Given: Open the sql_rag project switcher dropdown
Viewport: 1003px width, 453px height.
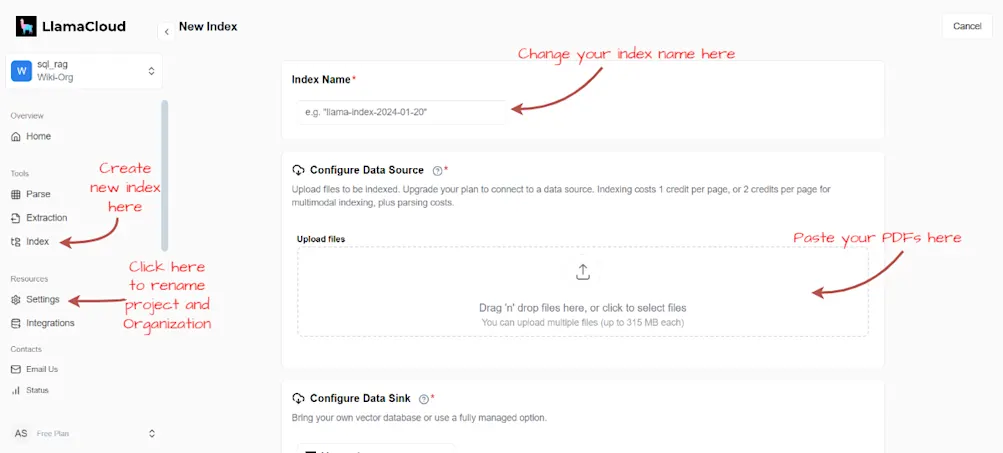Looking at the screenshot, I should click(84, 71).
